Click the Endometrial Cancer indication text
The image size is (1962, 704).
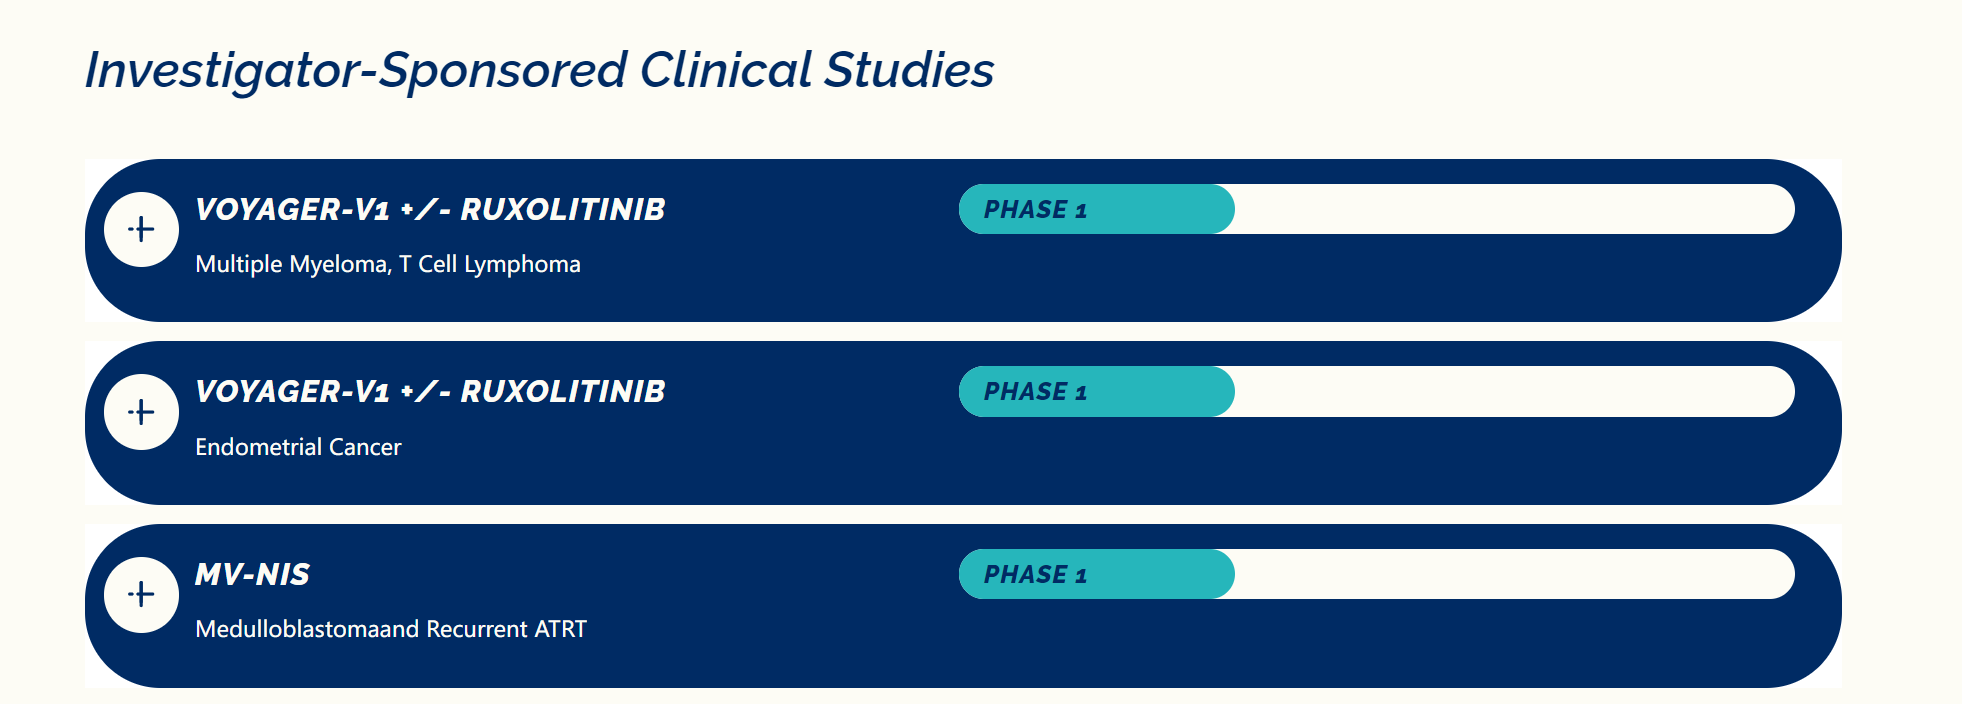(x=298, y=447)
